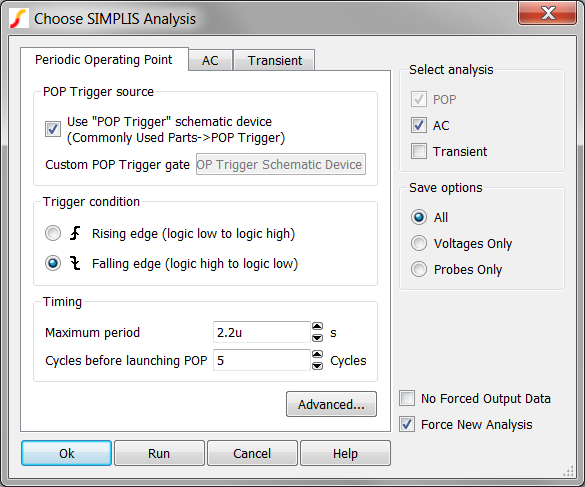Decrease Maximum period with down arrow
The image size is (585, 487).
coord(317,338)
